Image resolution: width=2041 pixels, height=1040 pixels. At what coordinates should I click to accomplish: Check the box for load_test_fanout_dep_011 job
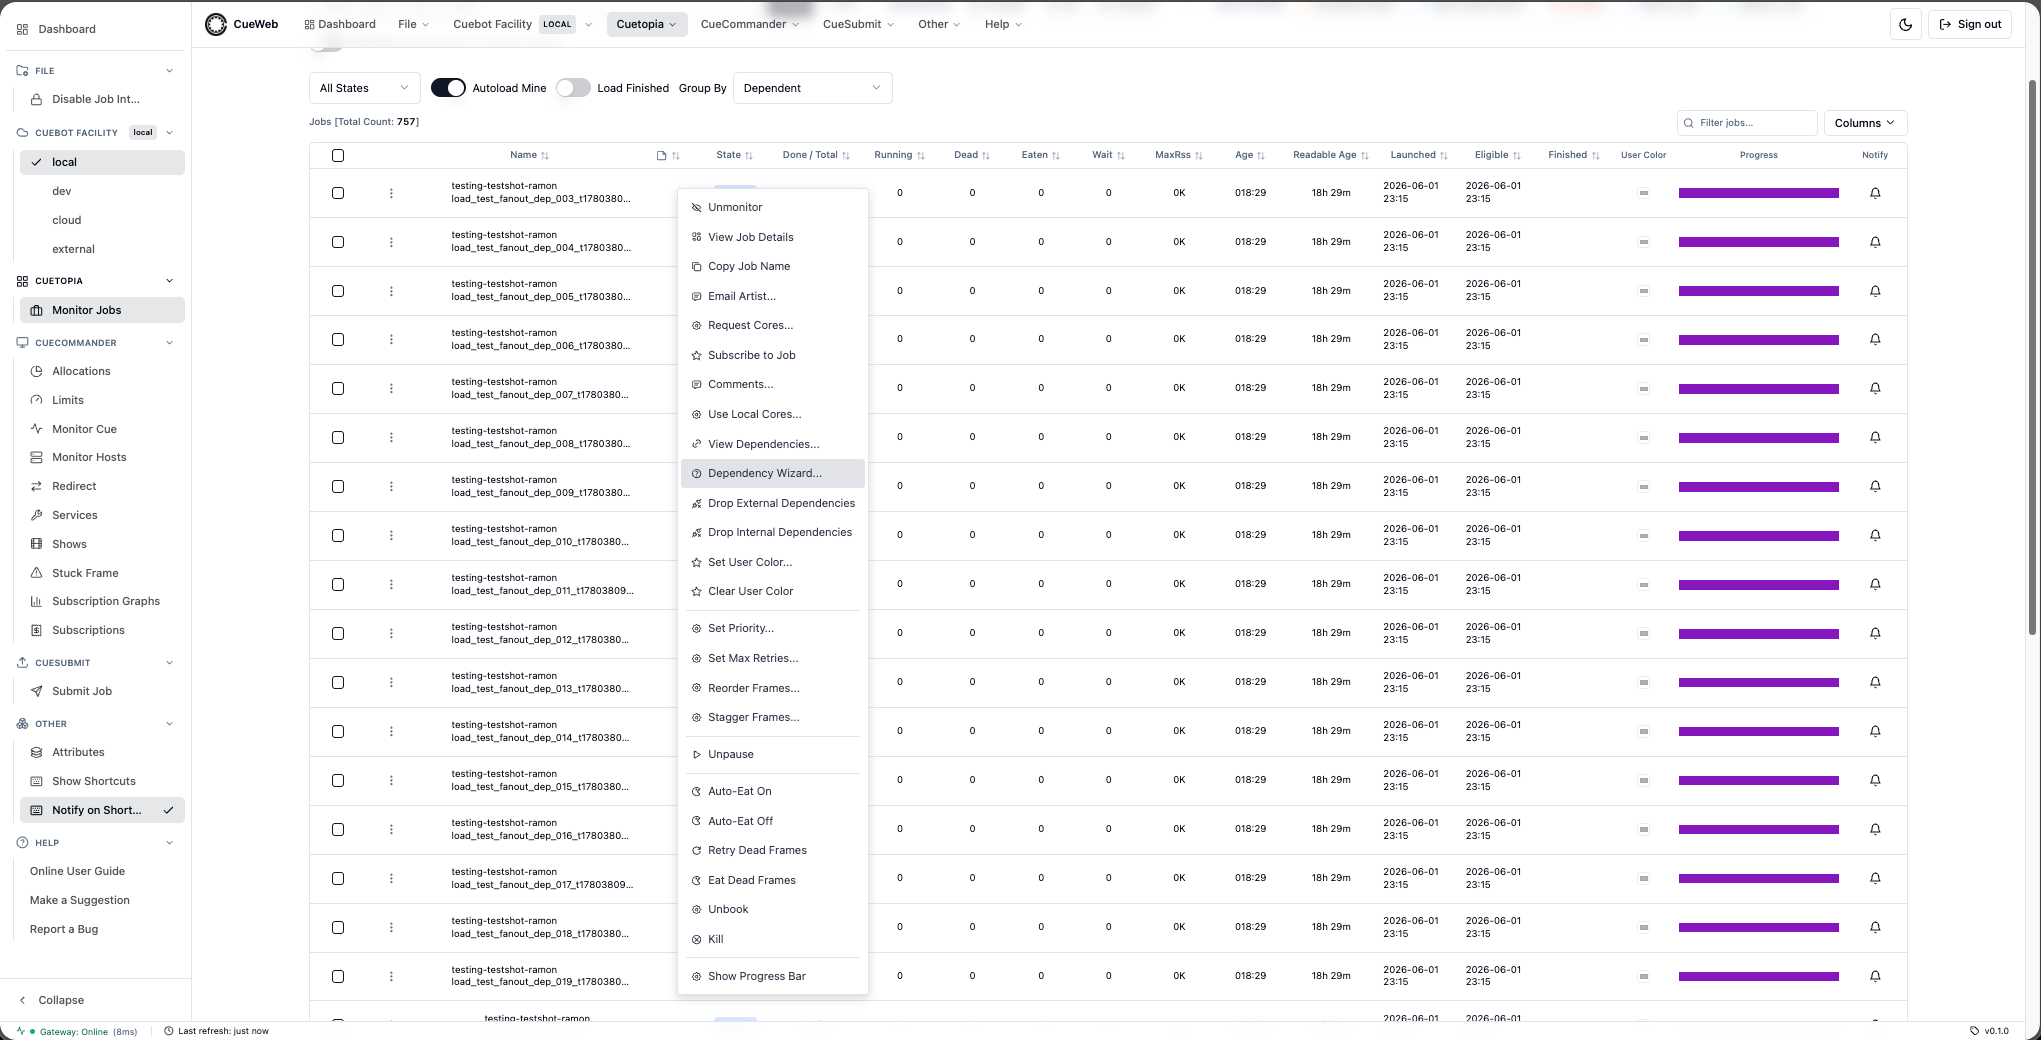[x=338, y=585]
